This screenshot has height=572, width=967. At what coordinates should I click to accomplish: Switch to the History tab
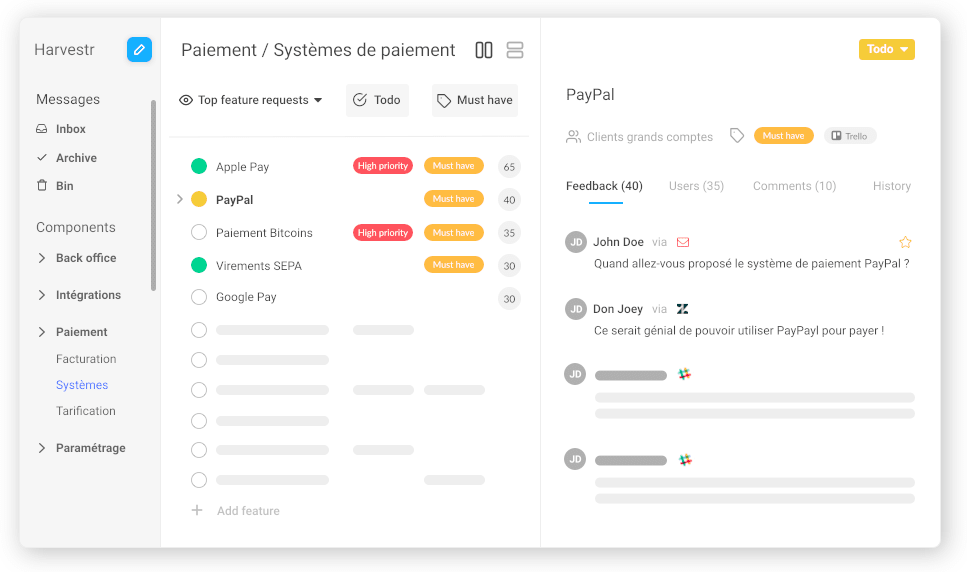tap(892, 186)
